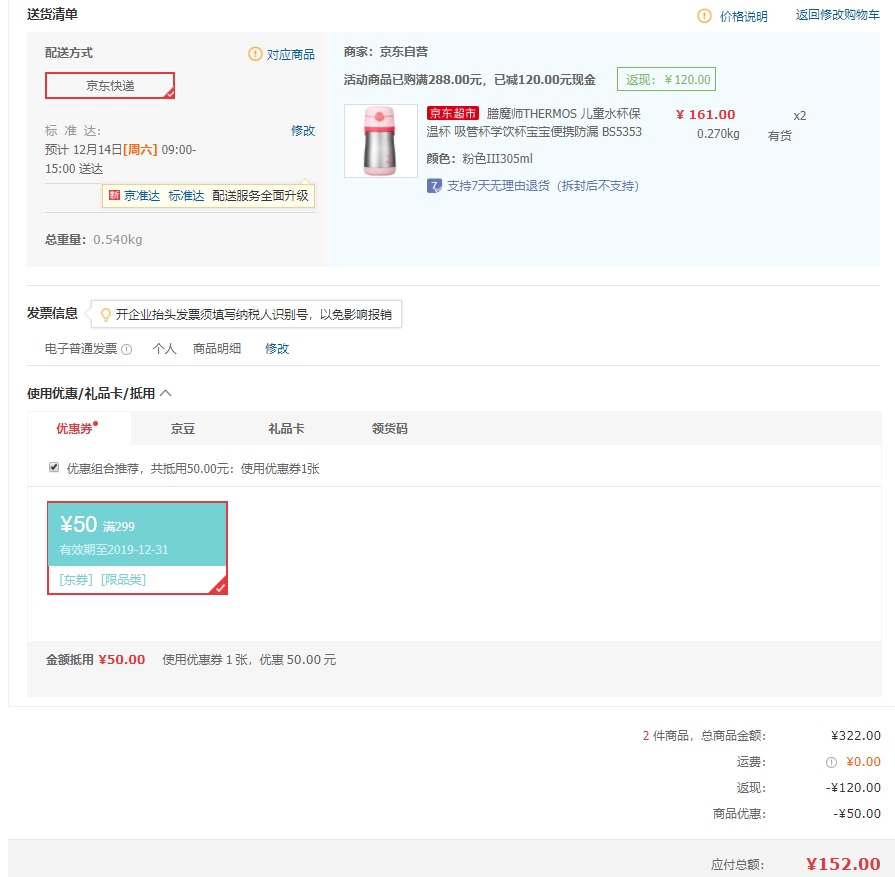Click the [限品类] label on coupon
The image size is (895, 877).
click(123, 580)
